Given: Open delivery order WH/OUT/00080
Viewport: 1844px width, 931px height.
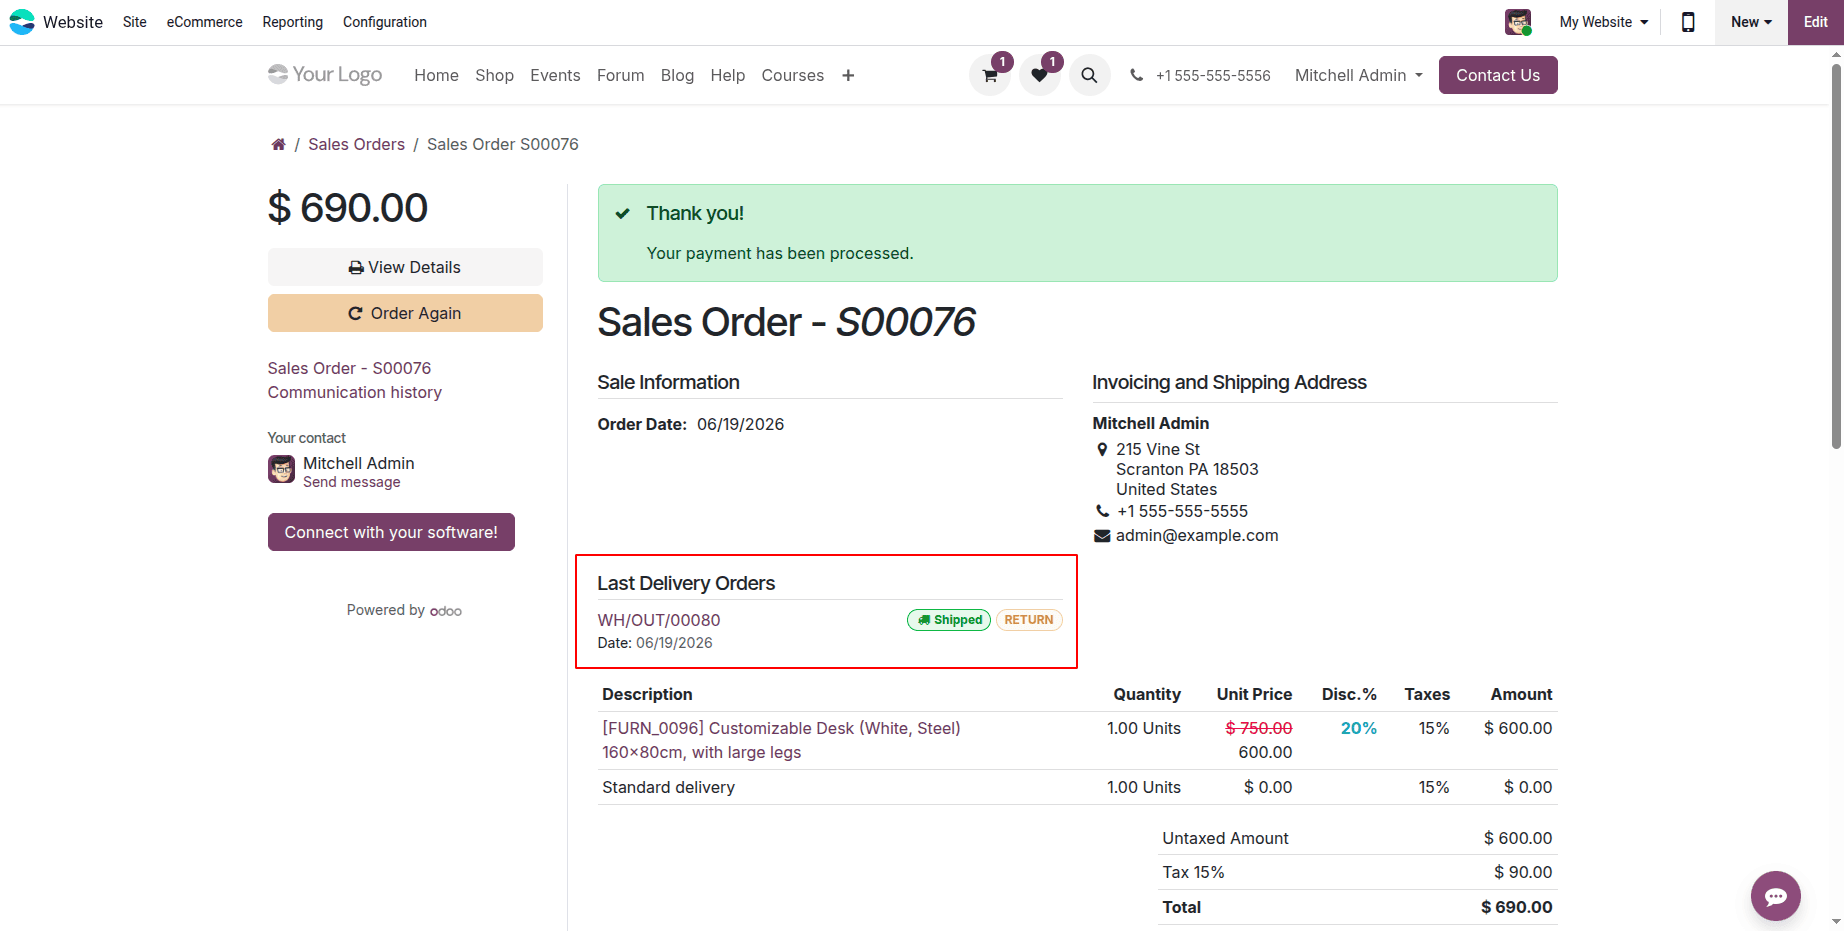Looking at the screenshot, I should tap(659, 620).
